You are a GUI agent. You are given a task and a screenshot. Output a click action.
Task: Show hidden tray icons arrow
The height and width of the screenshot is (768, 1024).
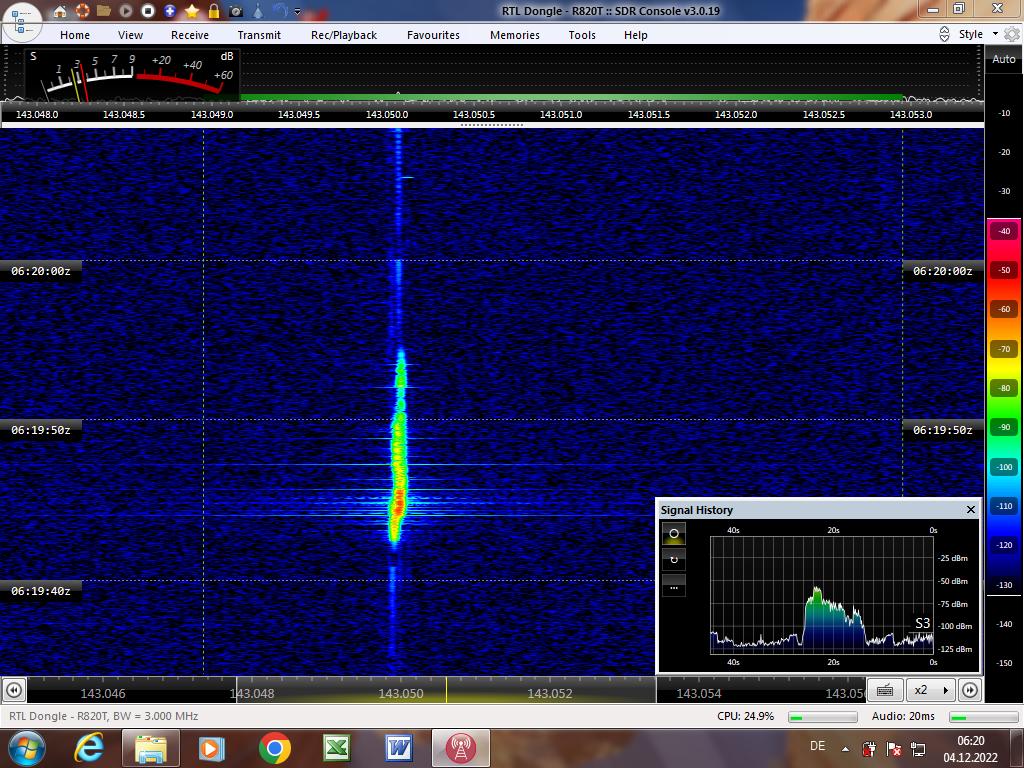coord(846,749)
